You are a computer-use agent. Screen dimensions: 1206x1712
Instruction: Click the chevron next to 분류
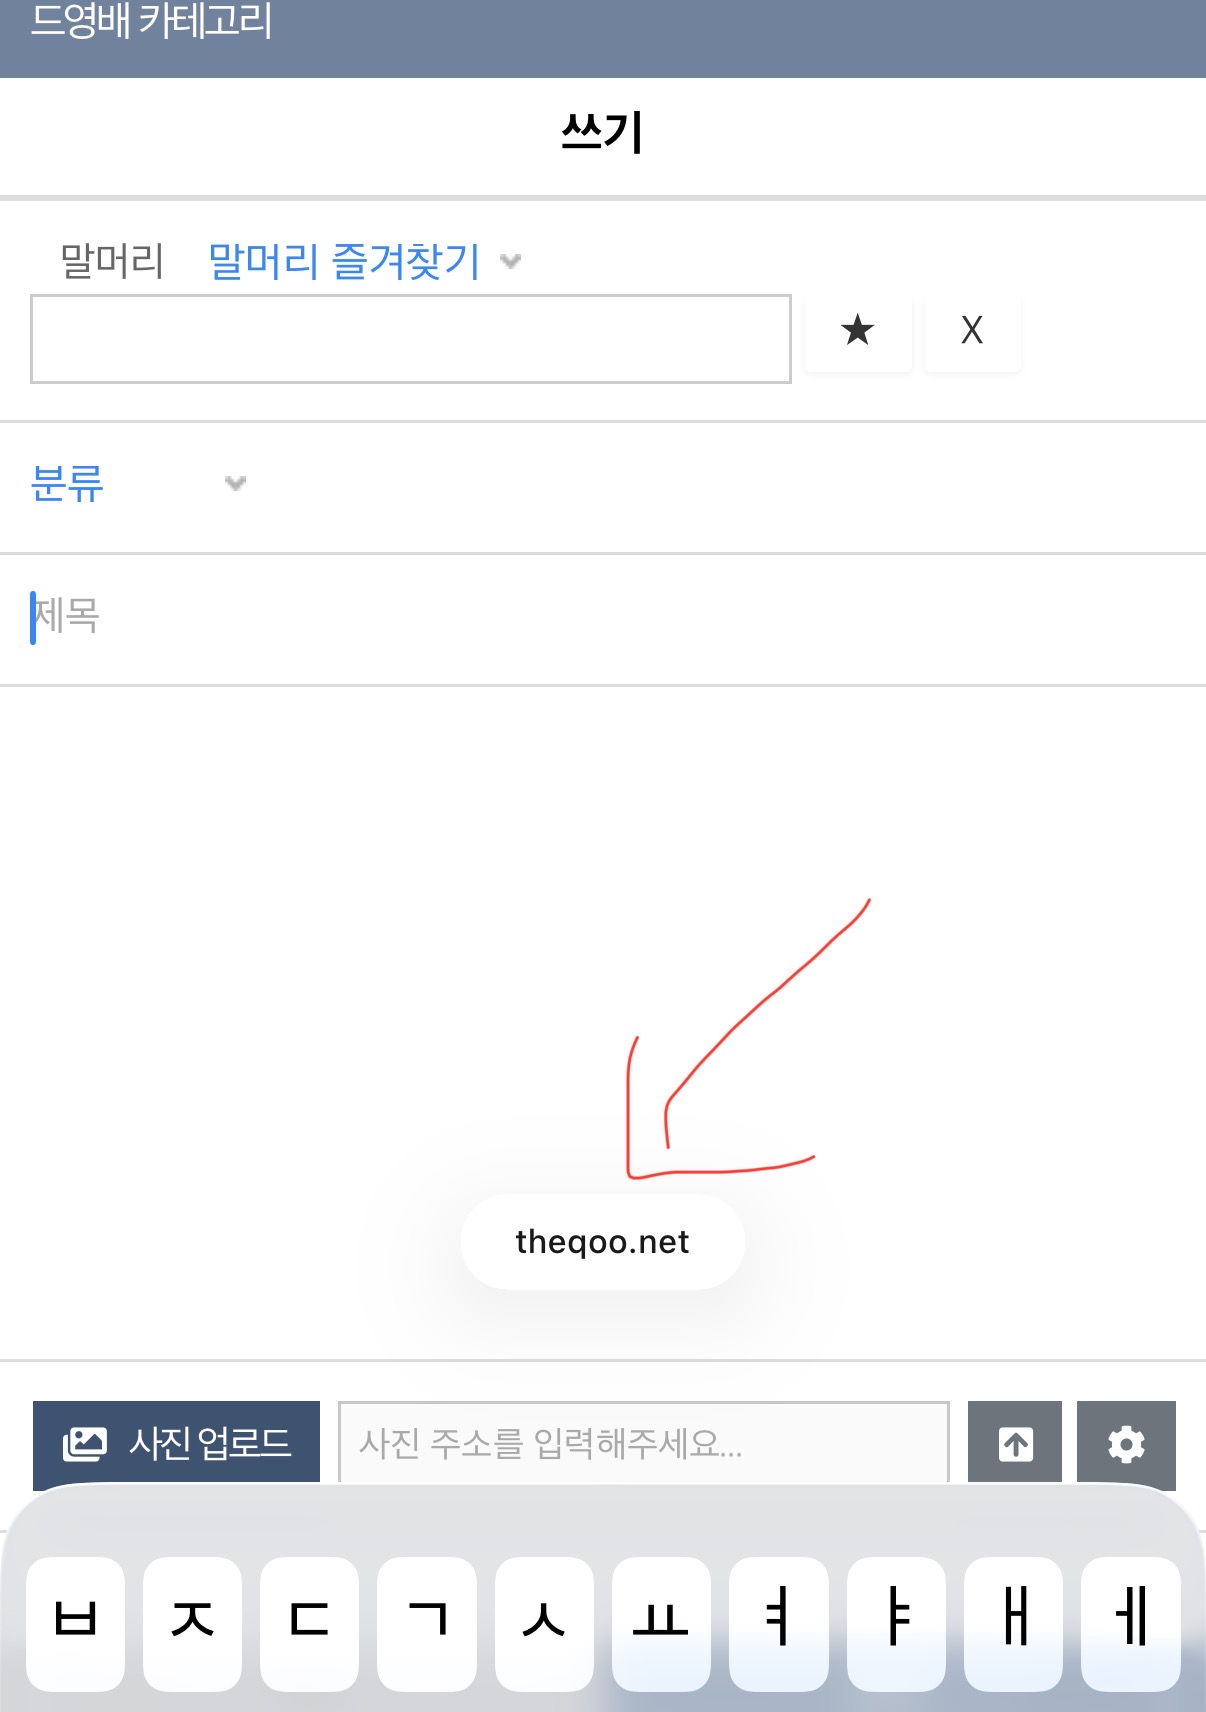click(x=235, y=483)
